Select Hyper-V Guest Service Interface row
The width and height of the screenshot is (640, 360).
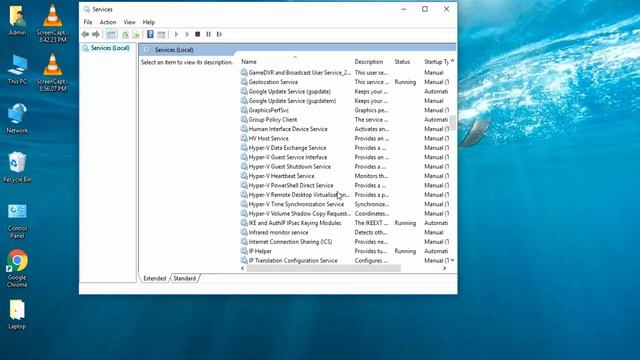point(345,157)
